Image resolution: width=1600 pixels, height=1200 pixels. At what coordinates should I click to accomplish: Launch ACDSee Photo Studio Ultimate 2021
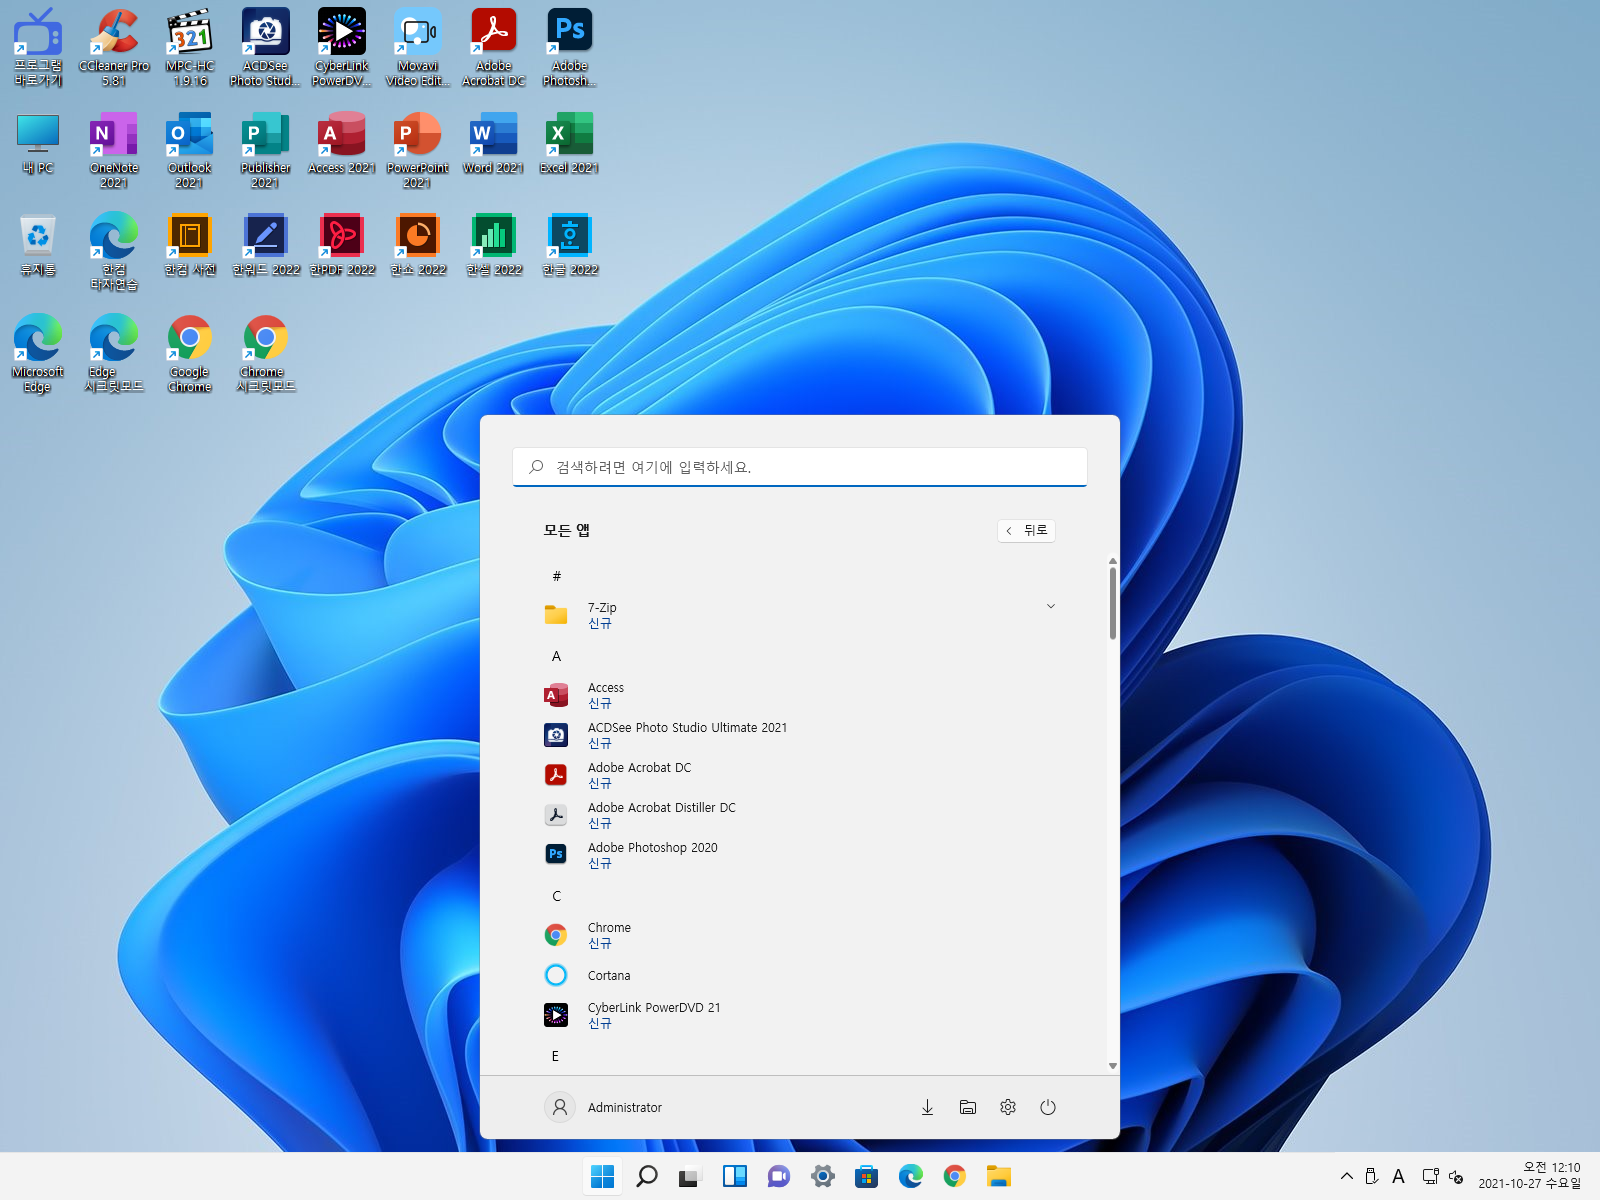click(x=800, y=735)
